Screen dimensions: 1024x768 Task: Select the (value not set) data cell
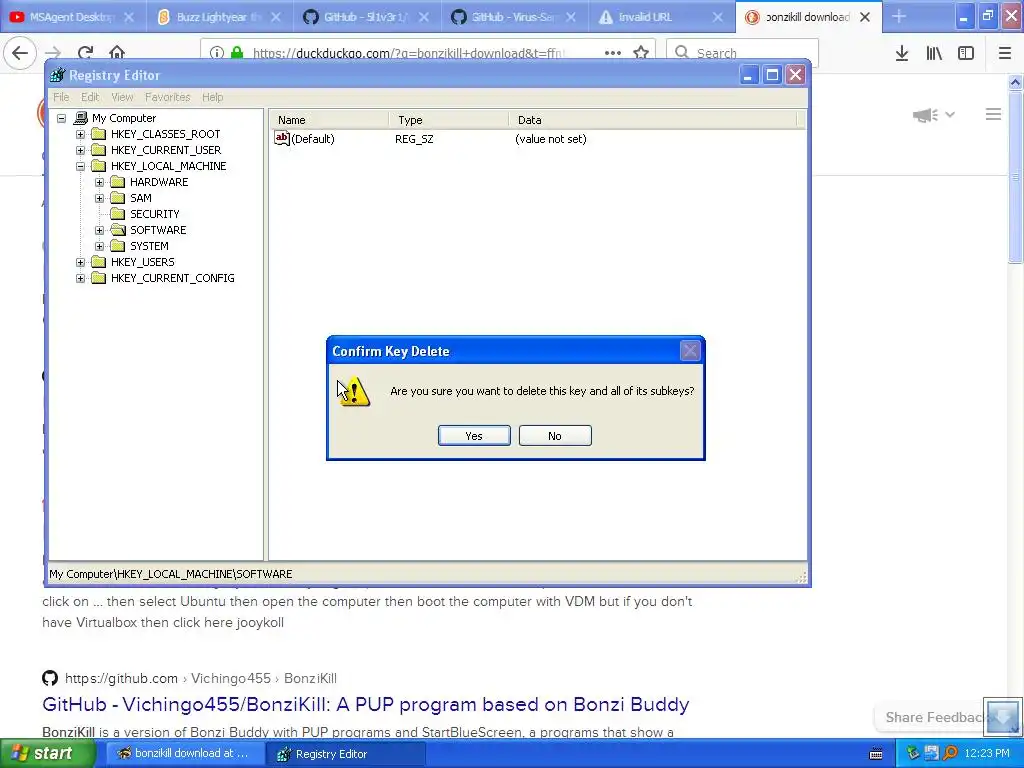(551, 139)
